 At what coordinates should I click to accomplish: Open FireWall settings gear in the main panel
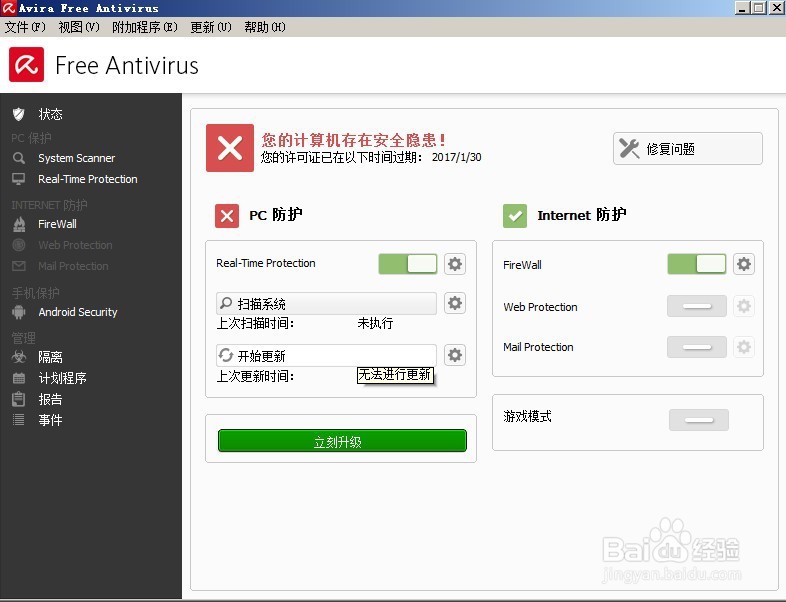[x=744, y=264]
